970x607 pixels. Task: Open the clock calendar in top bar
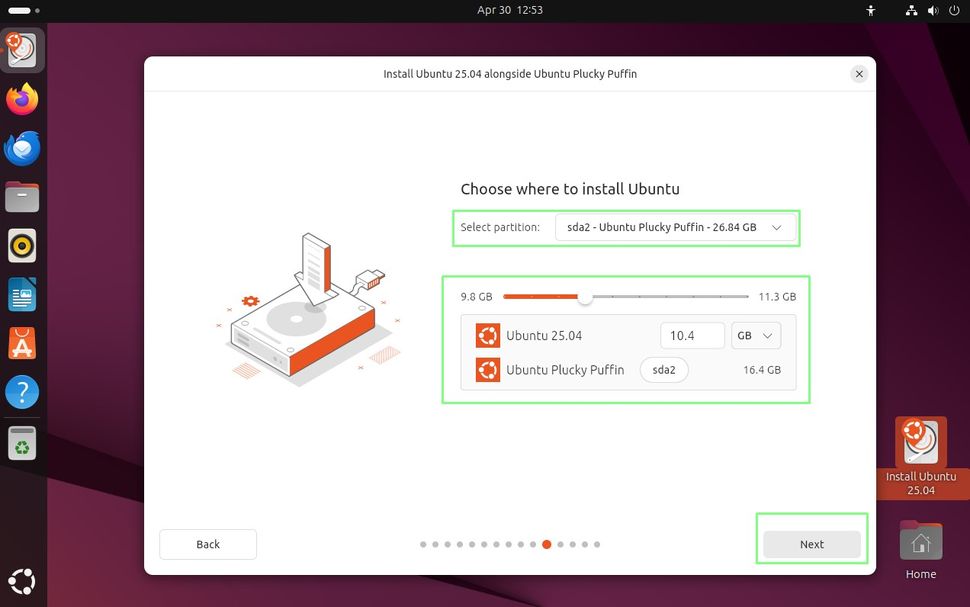point(510,10)
